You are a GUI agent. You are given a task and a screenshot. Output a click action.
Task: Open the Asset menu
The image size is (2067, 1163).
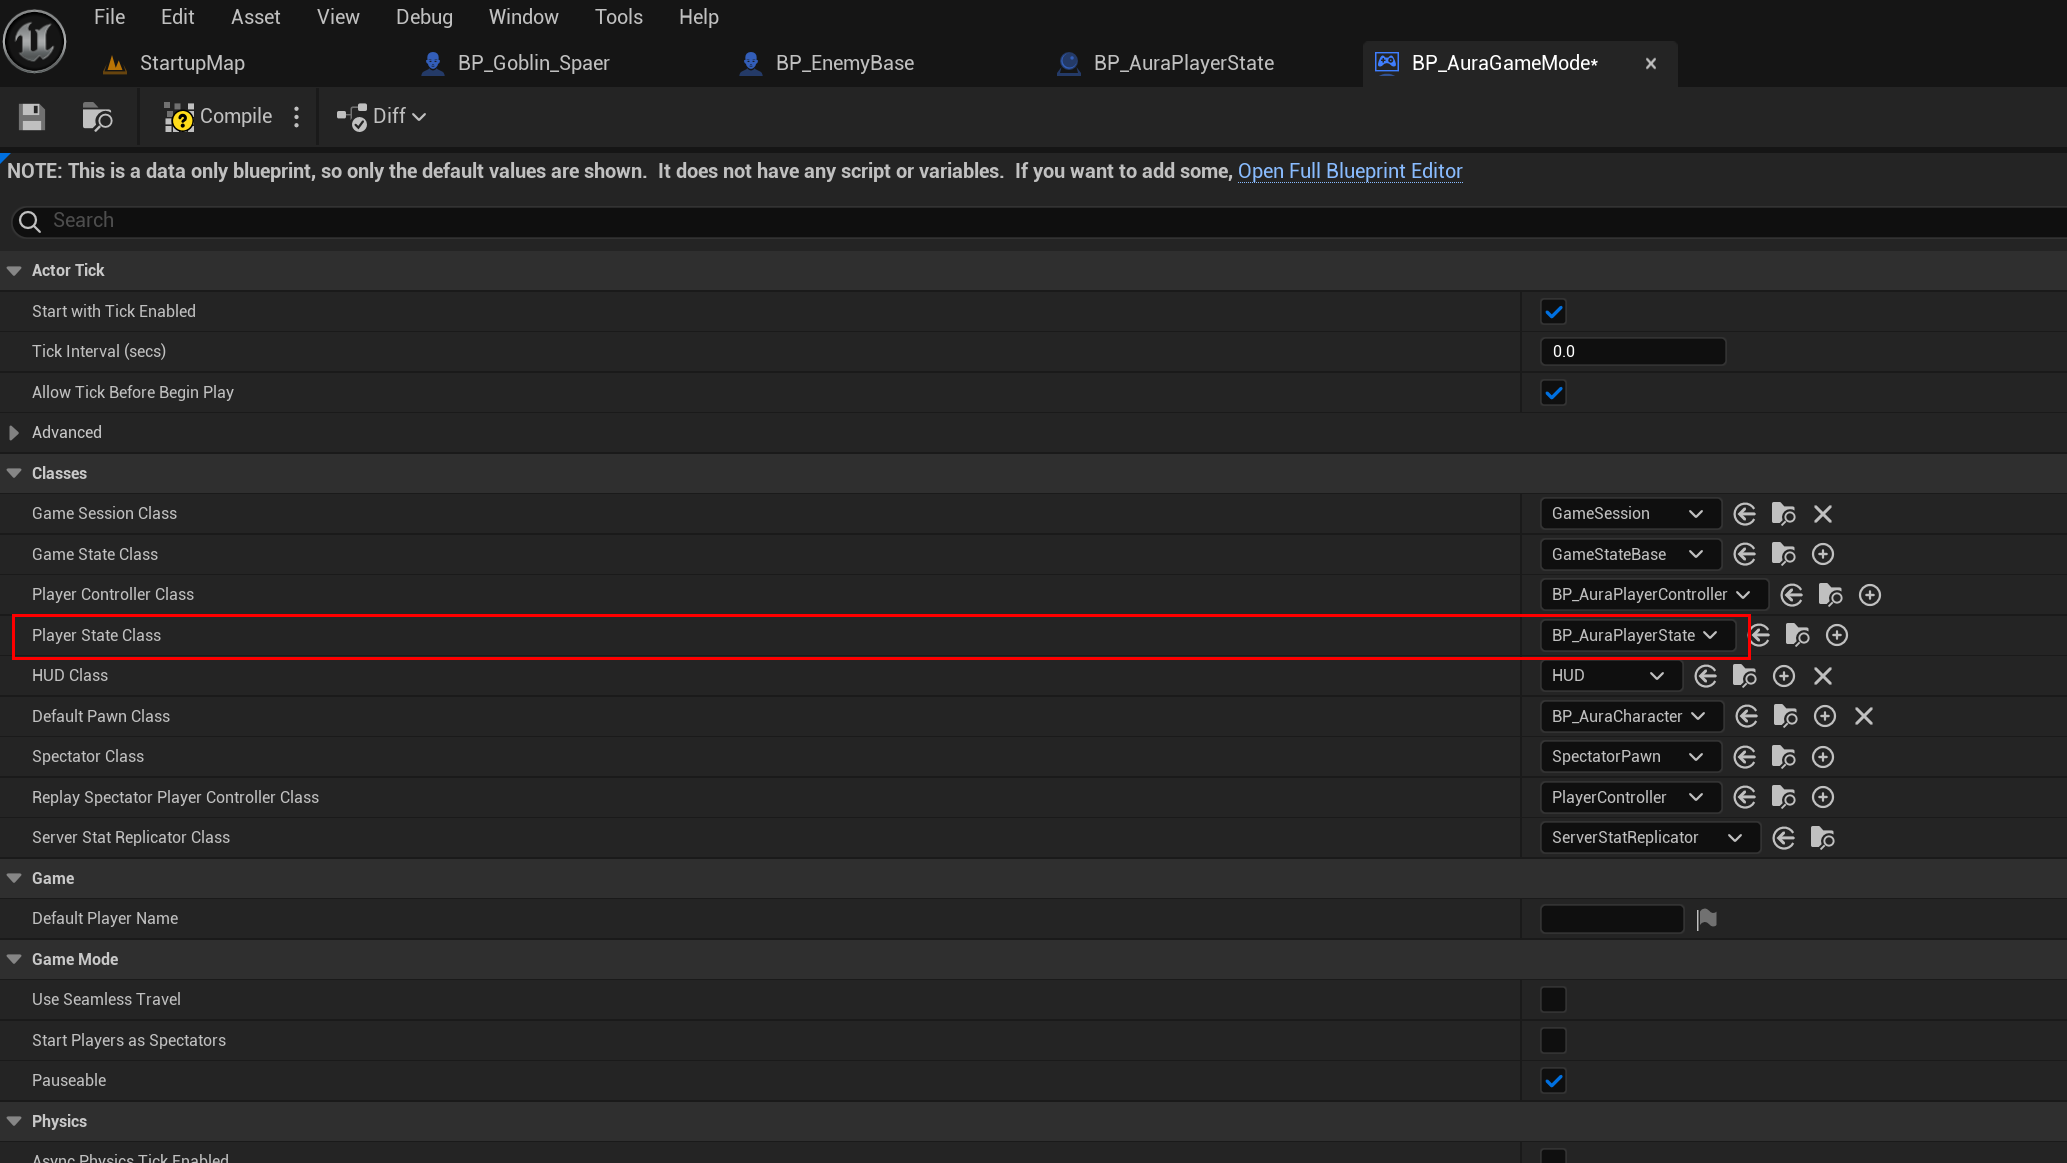[255, 17]
